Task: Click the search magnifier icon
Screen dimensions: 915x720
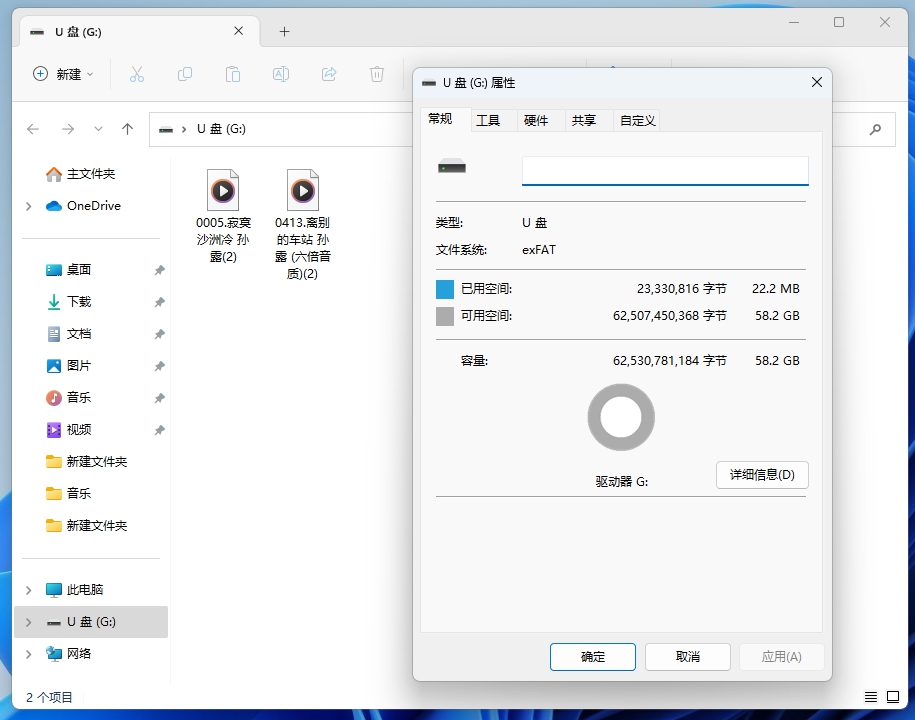Action: pyautogui.click(x=875, y=129)
